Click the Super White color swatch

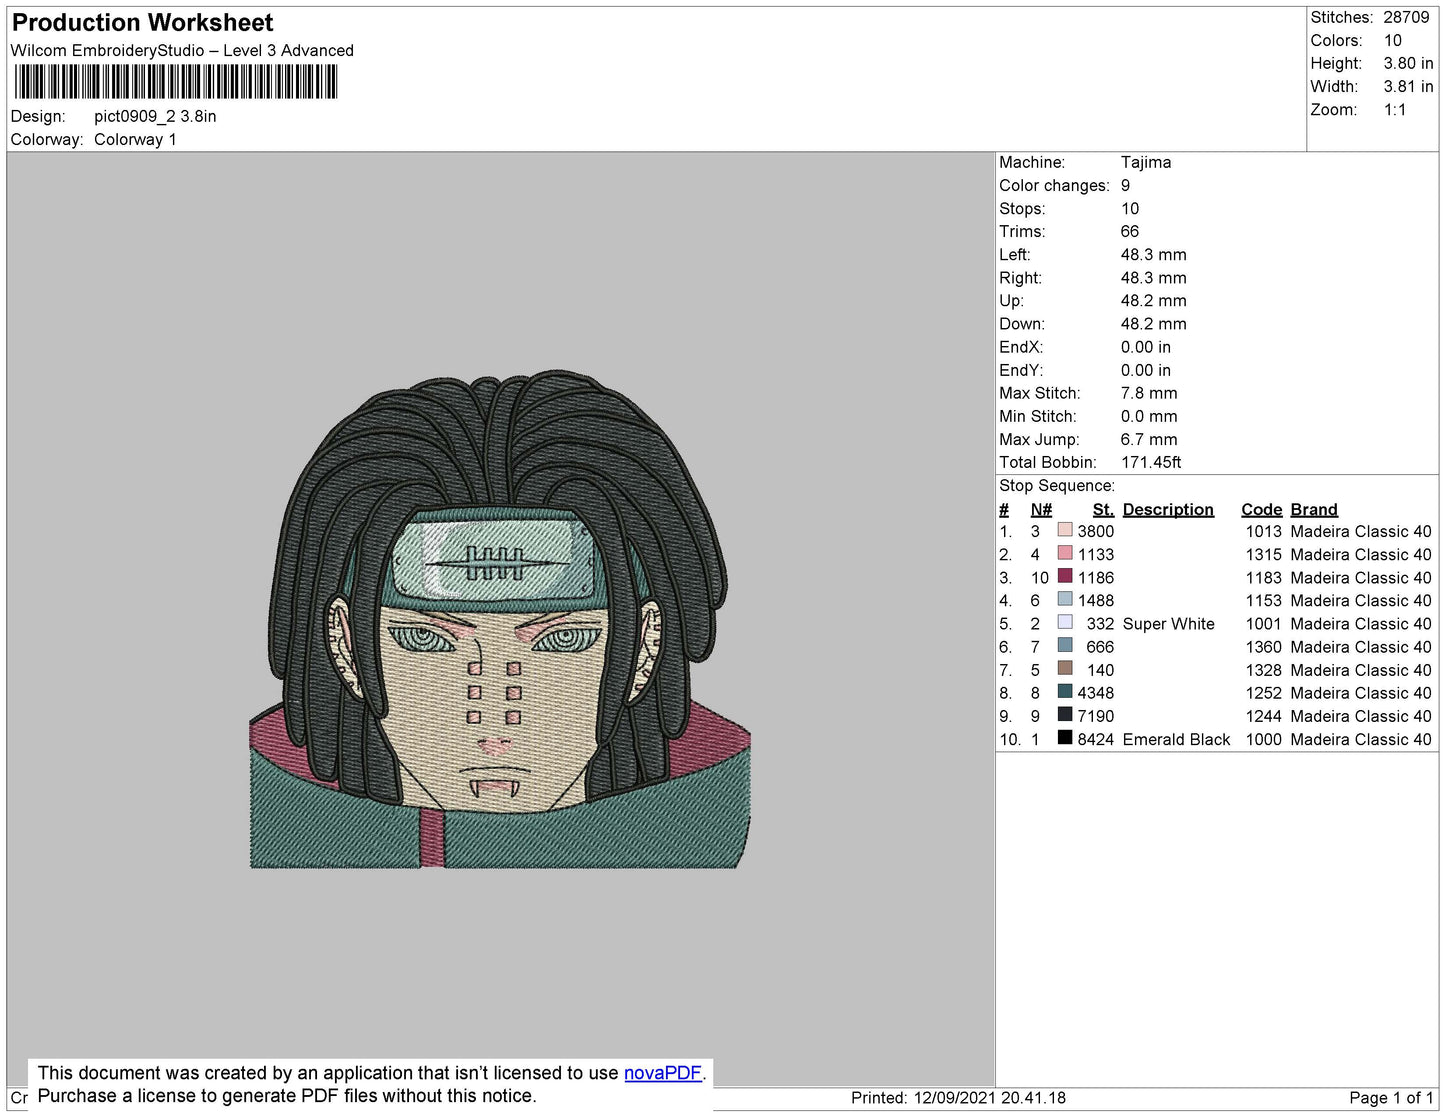click(1065, 623)
